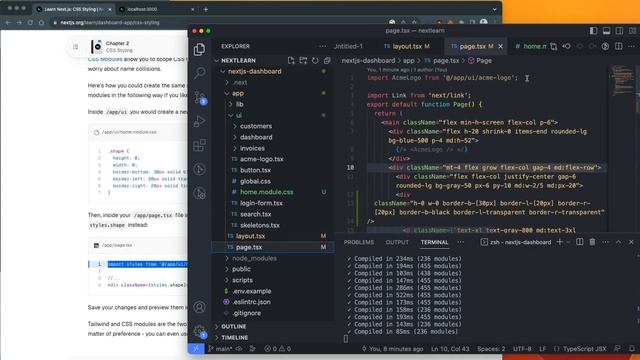The height and width of the screenshot is (360, 640).
Task: Expand the lib folder
Action: click(231, 104)
